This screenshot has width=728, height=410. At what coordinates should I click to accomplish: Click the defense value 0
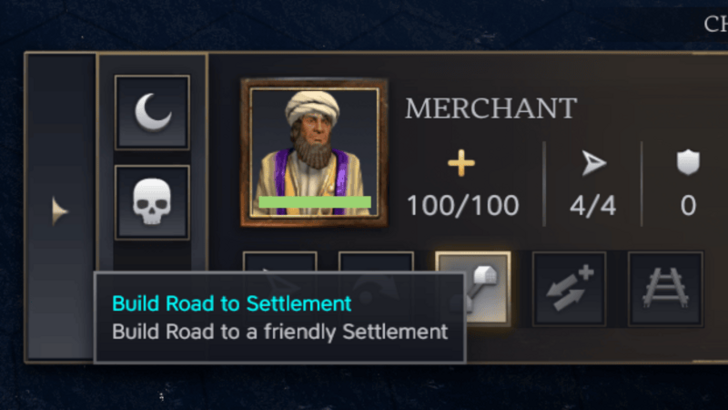(688, 207)
